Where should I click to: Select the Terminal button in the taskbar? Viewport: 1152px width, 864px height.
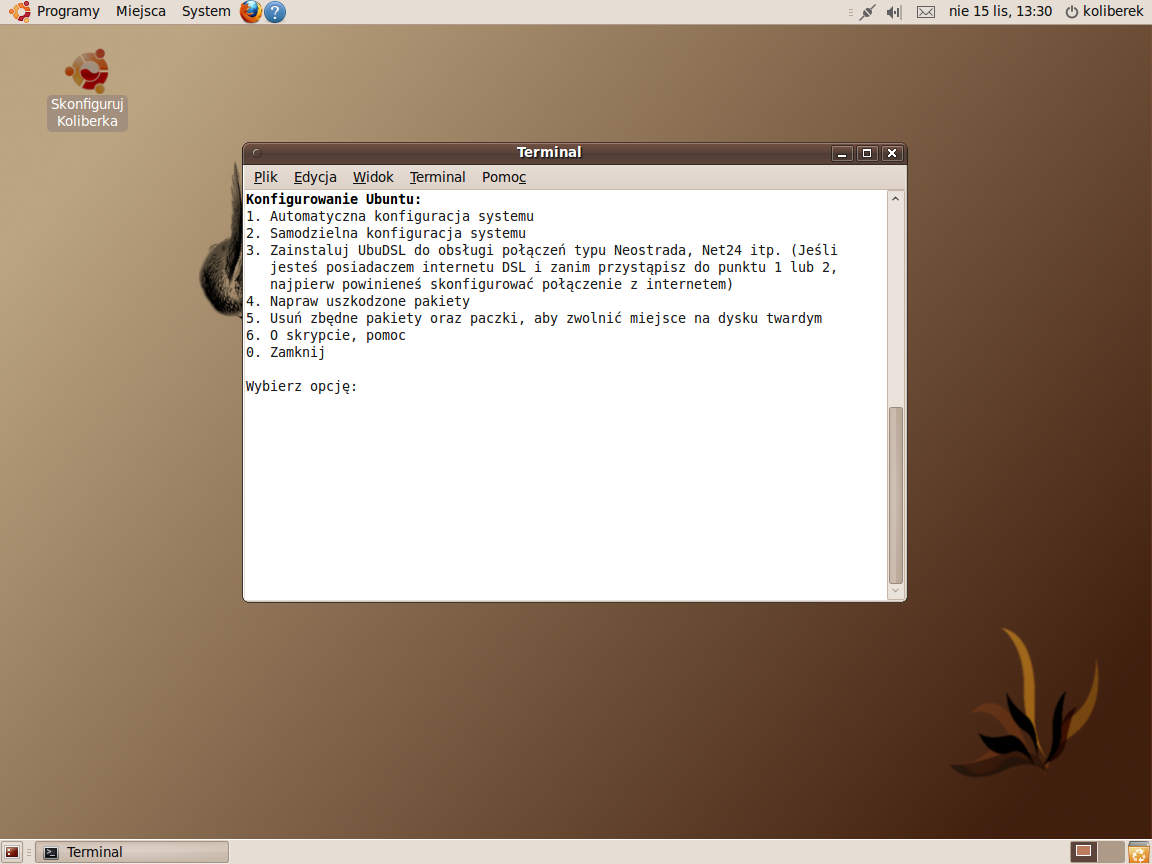pos(132,852)
